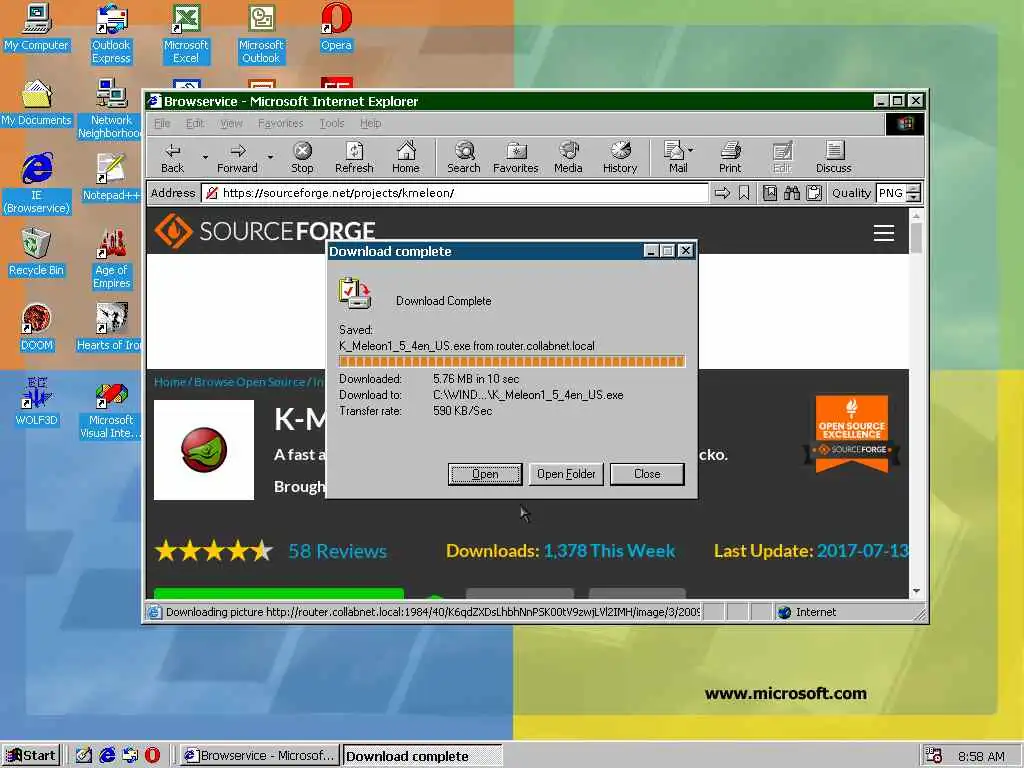The width and height of the screenshot is (1024, 768).
Task: Open the Favorites toolbar button
Action: (516, 158)
